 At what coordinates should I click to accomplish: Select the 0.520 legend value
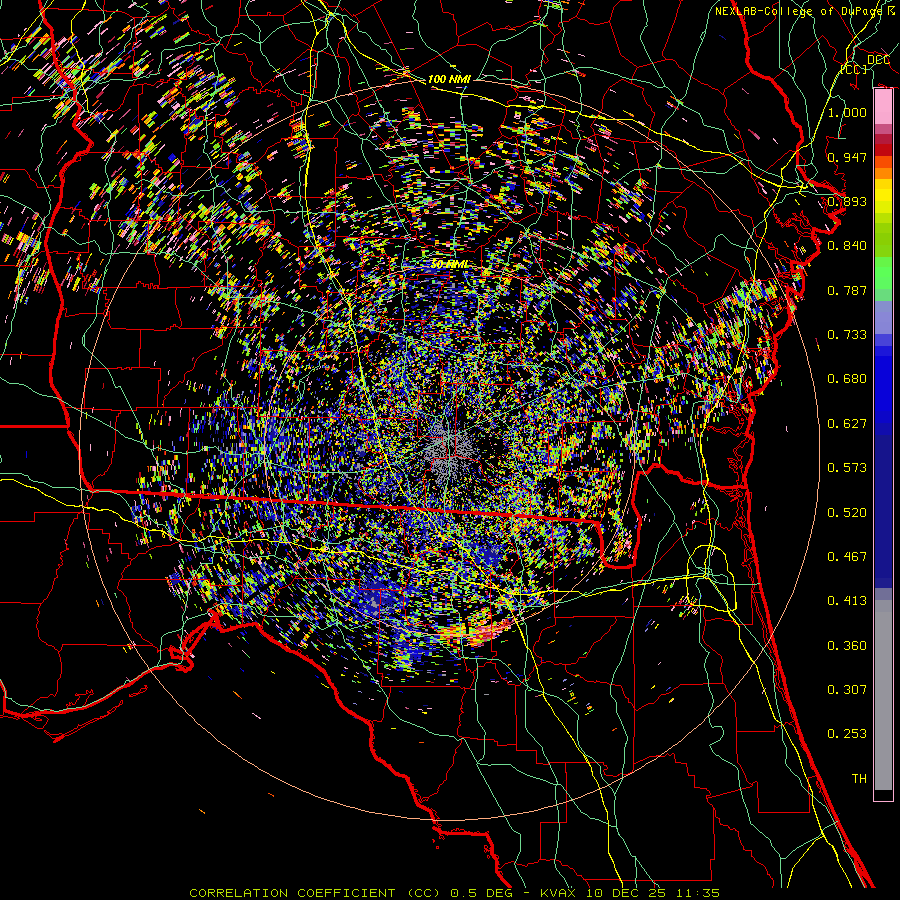click(x=847, y=513)
